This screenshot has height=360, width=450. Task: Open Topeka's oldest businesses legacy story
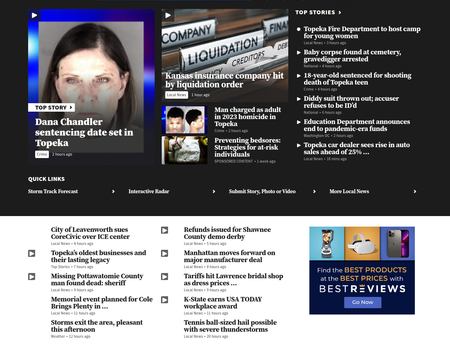click(98, 256)
